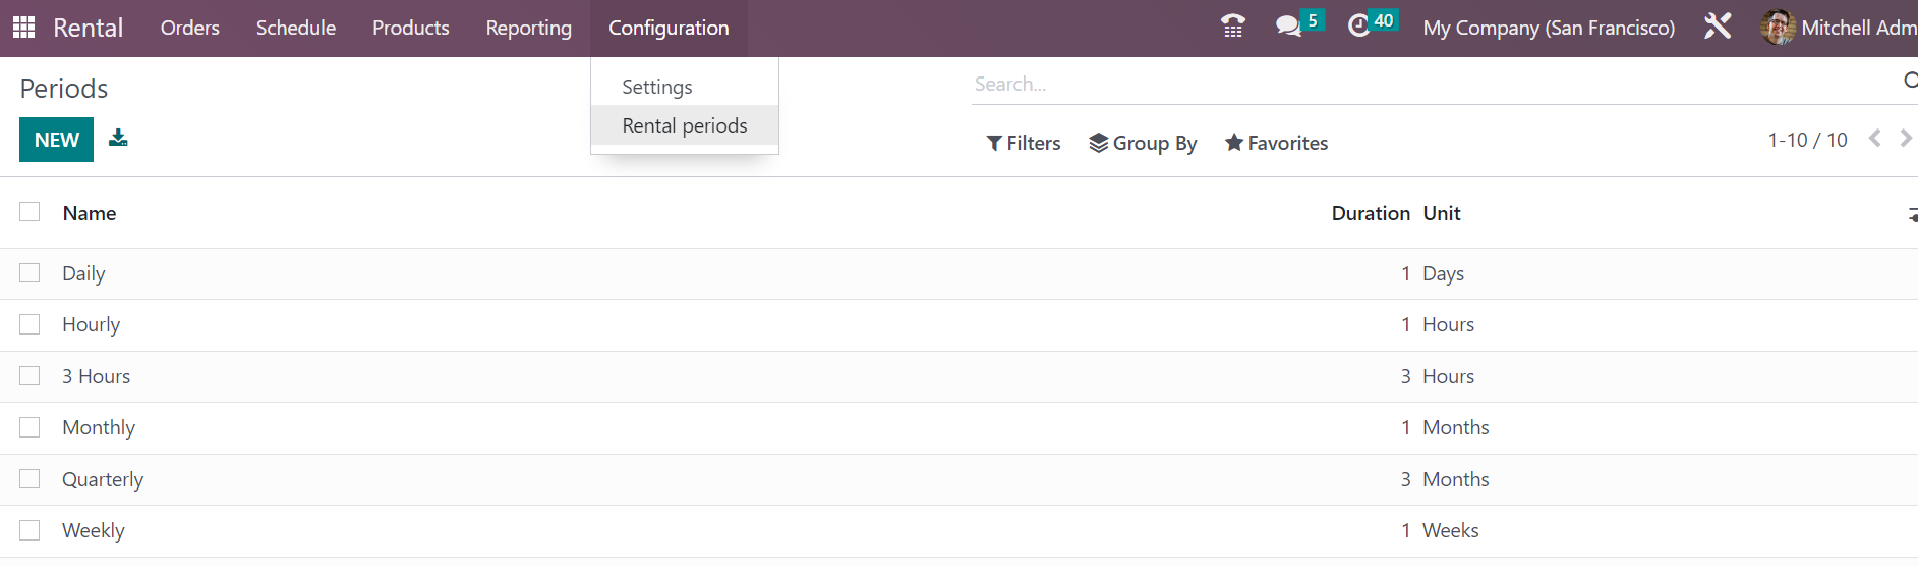Open the 3 Hours period record

click(96, 376)
